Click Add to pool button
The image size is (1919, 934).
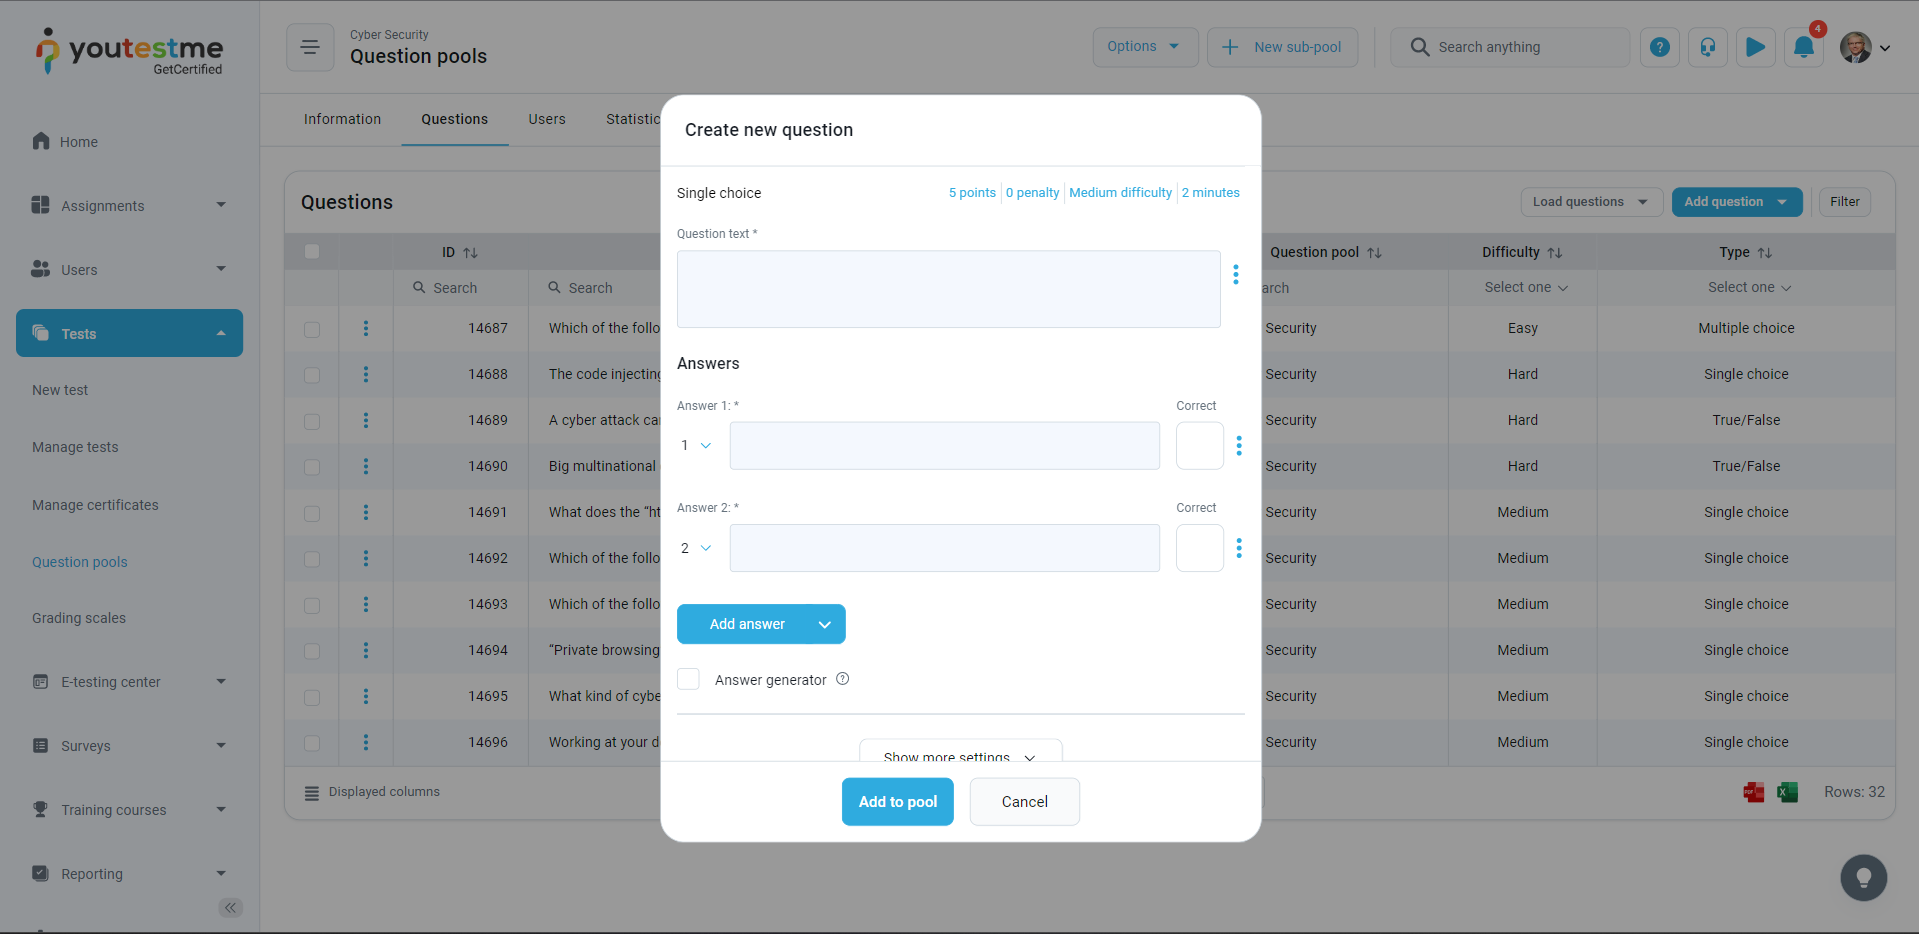coord(897,802)
